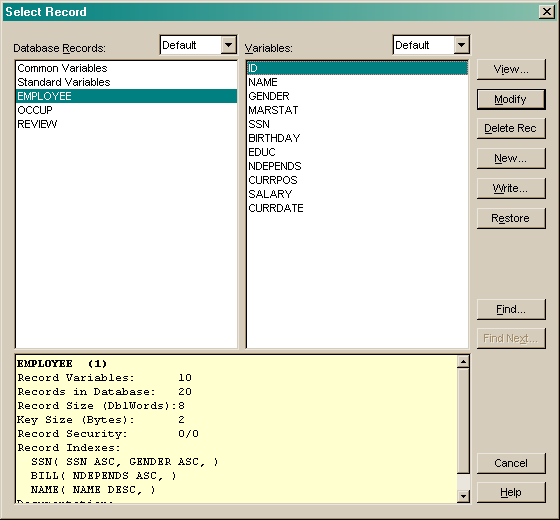The image size is (560, 520).
Task: Open Help for this dialog
Action: pos(511,492)
